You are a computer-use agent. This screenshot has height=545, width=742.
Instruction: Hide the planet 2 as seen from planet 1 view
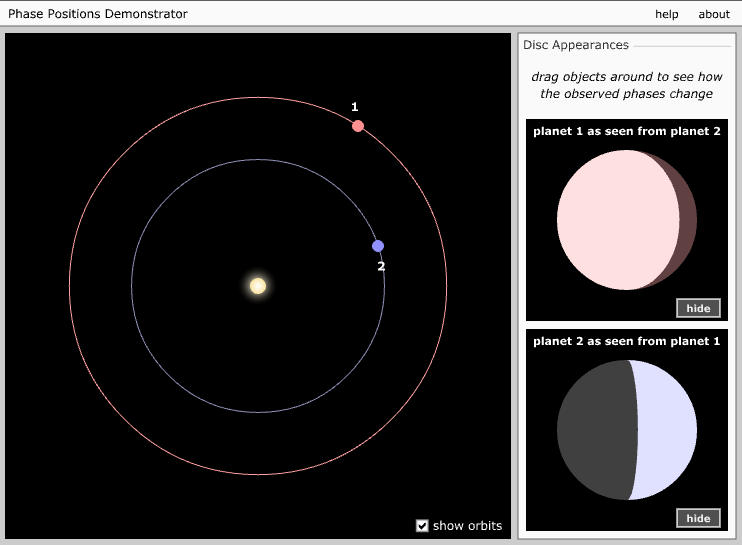(x=698, y=518)
